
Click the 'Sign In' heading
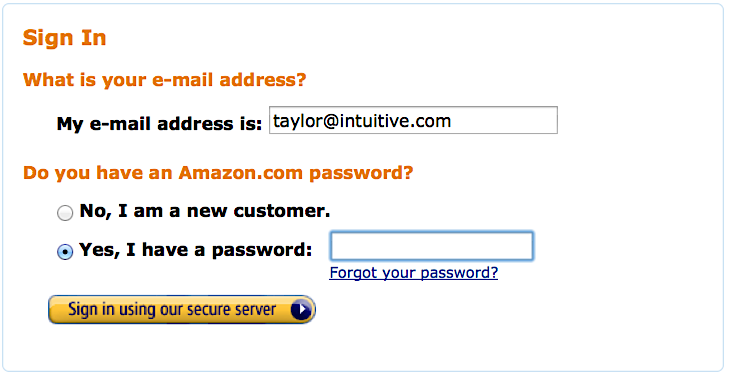(x=64, y=38)
